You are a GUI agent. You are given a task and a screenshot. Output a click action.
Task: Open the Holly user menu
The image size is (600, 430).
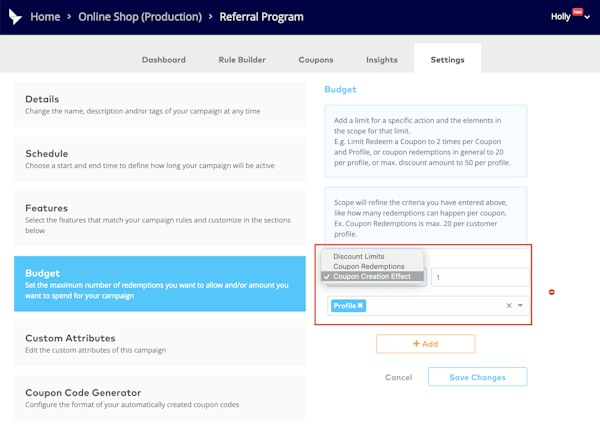(570, 17)
